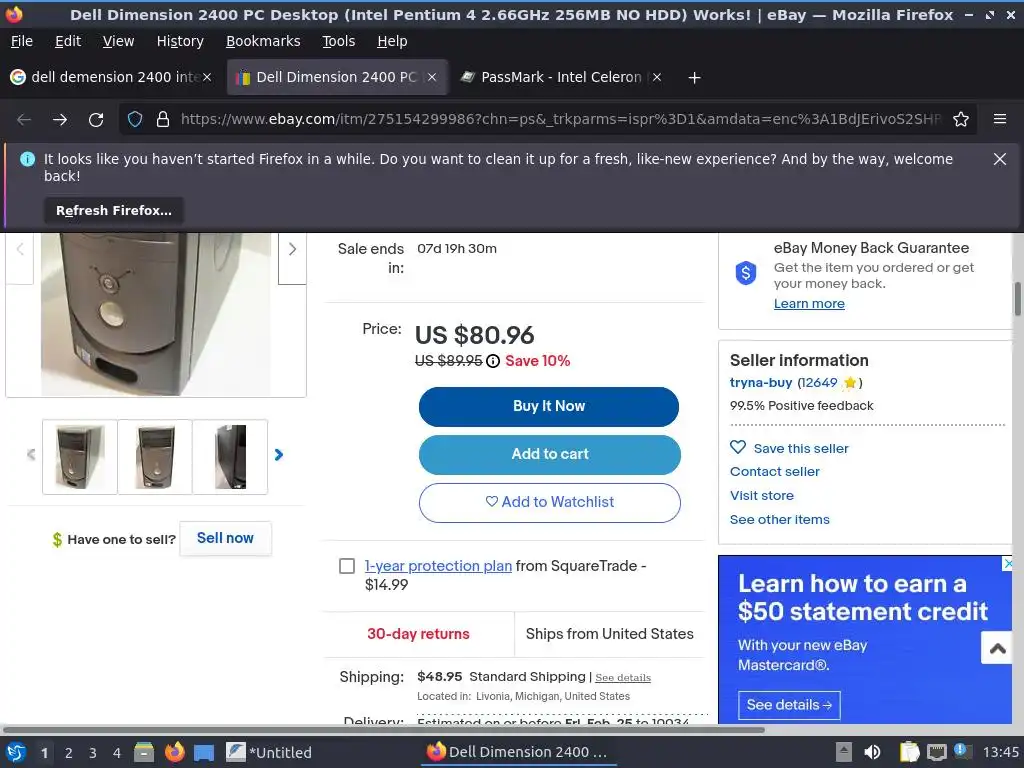
Task: Open the View menu
Action: [118, 41]
